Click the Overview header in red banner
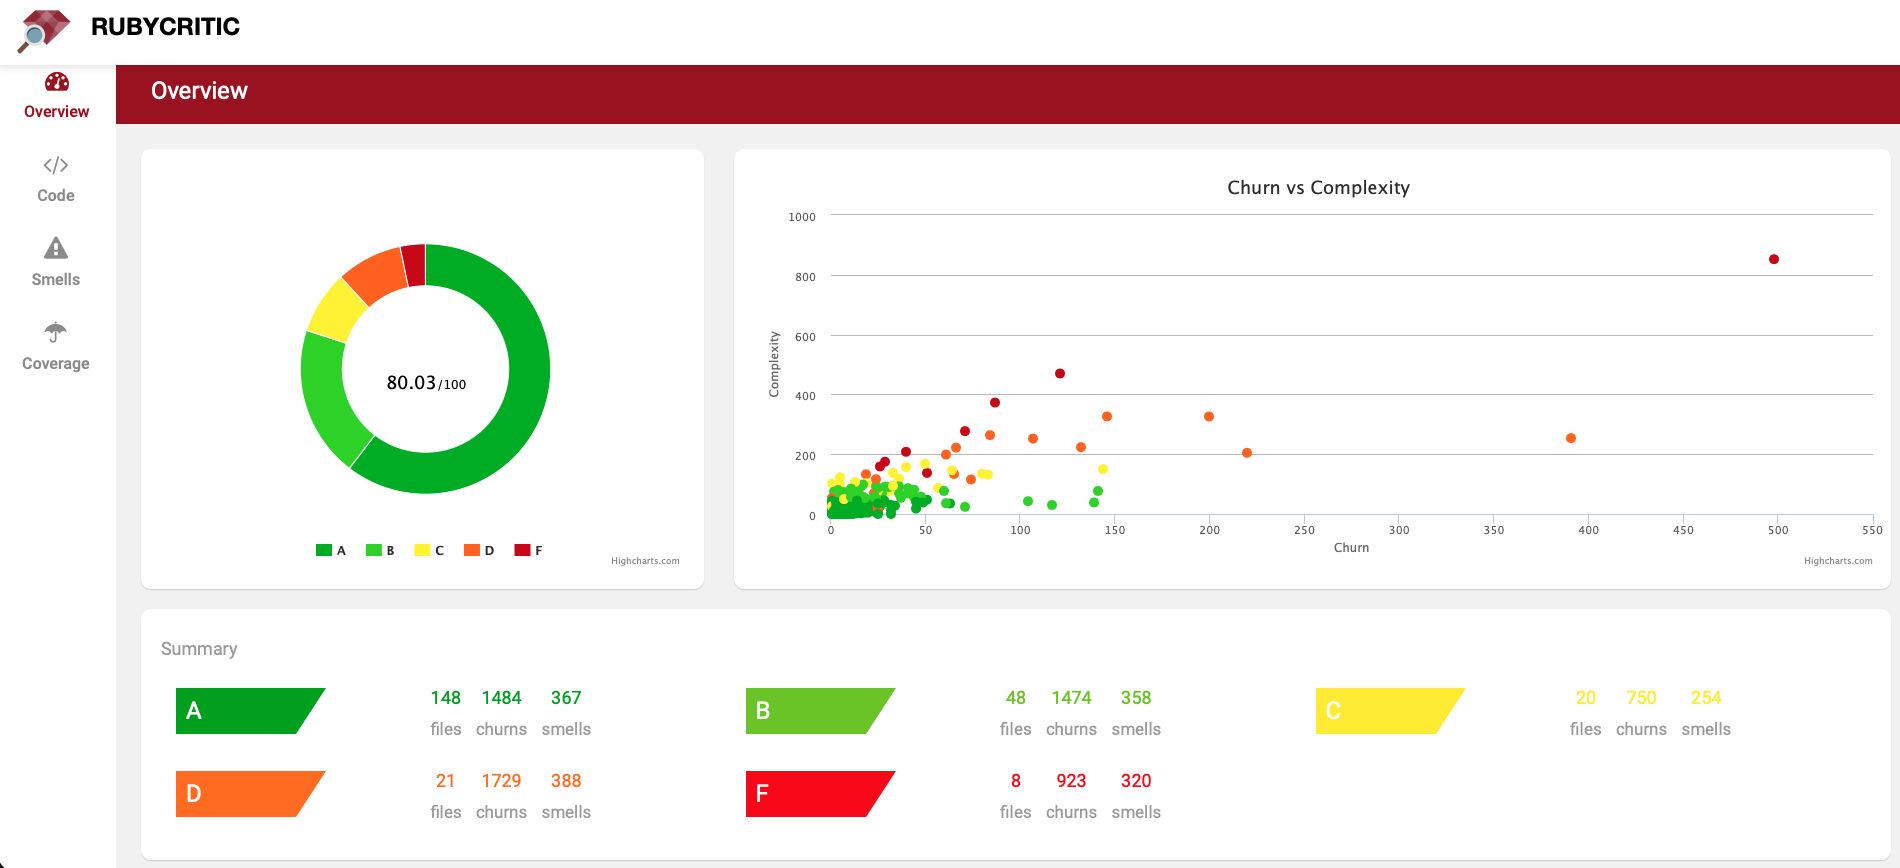Viewport: 1900px width, 868px height. [x=199, y=91]
